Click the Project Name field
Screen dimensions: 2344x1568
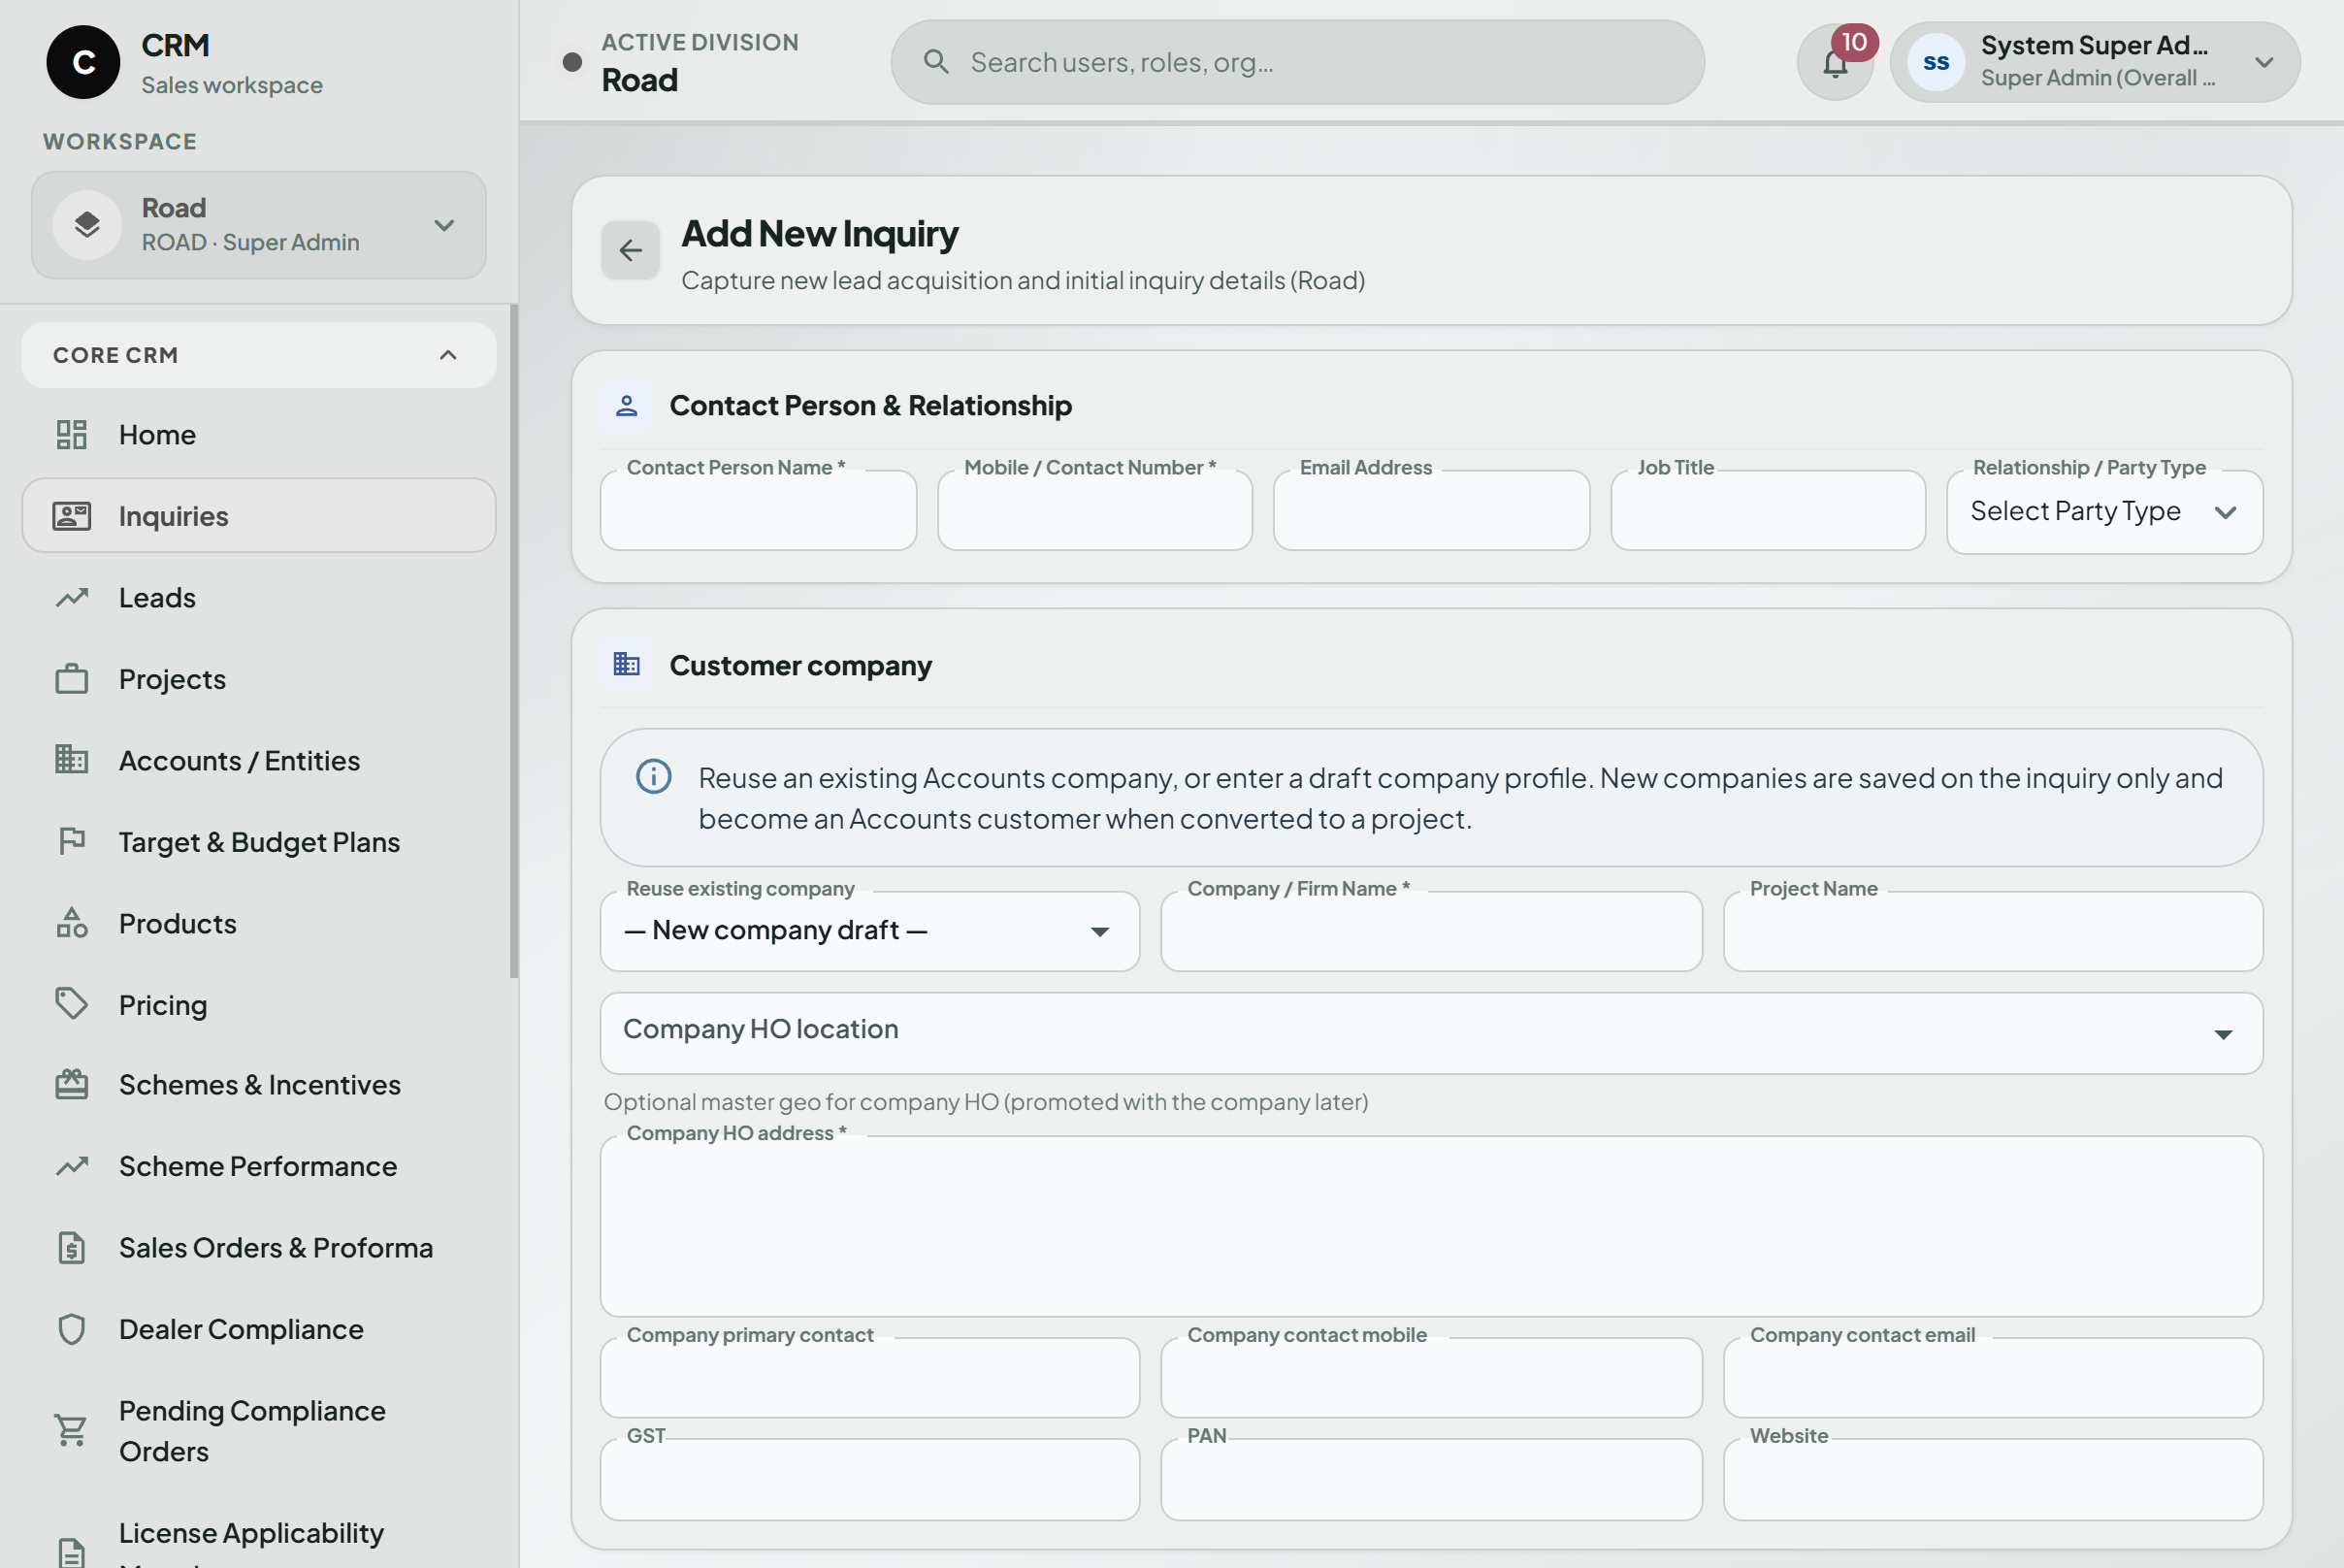click(1993, 931)
